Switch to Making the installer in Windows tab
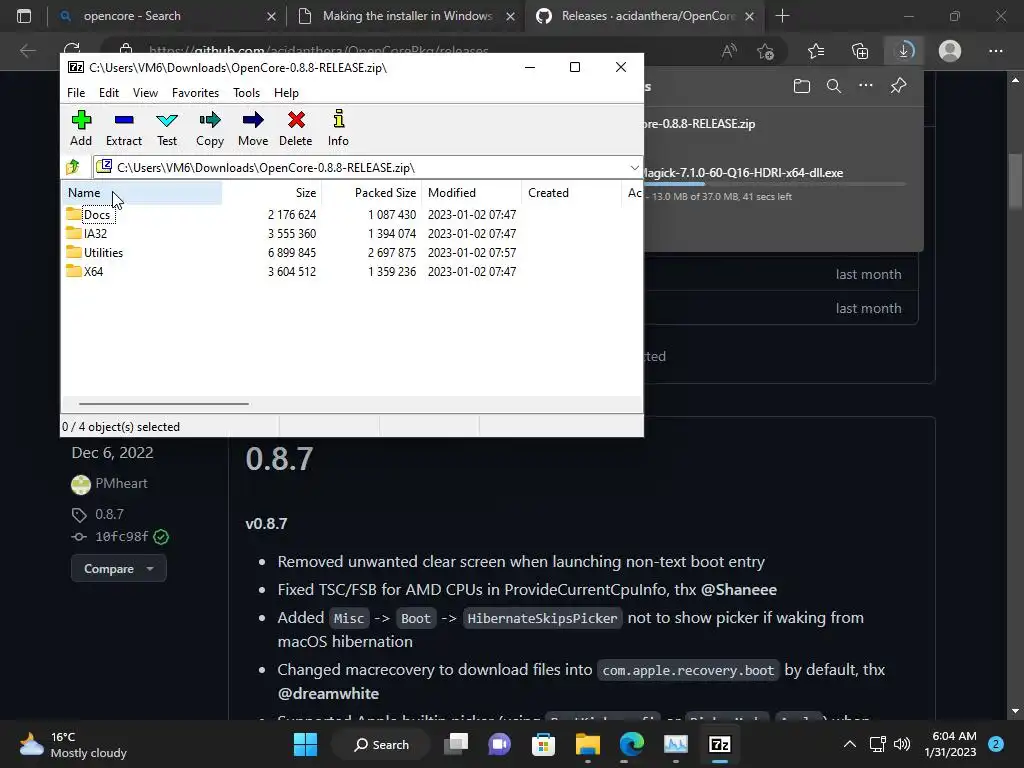The width and height of the screenshot is (1024, 768). tap(407, 16)
